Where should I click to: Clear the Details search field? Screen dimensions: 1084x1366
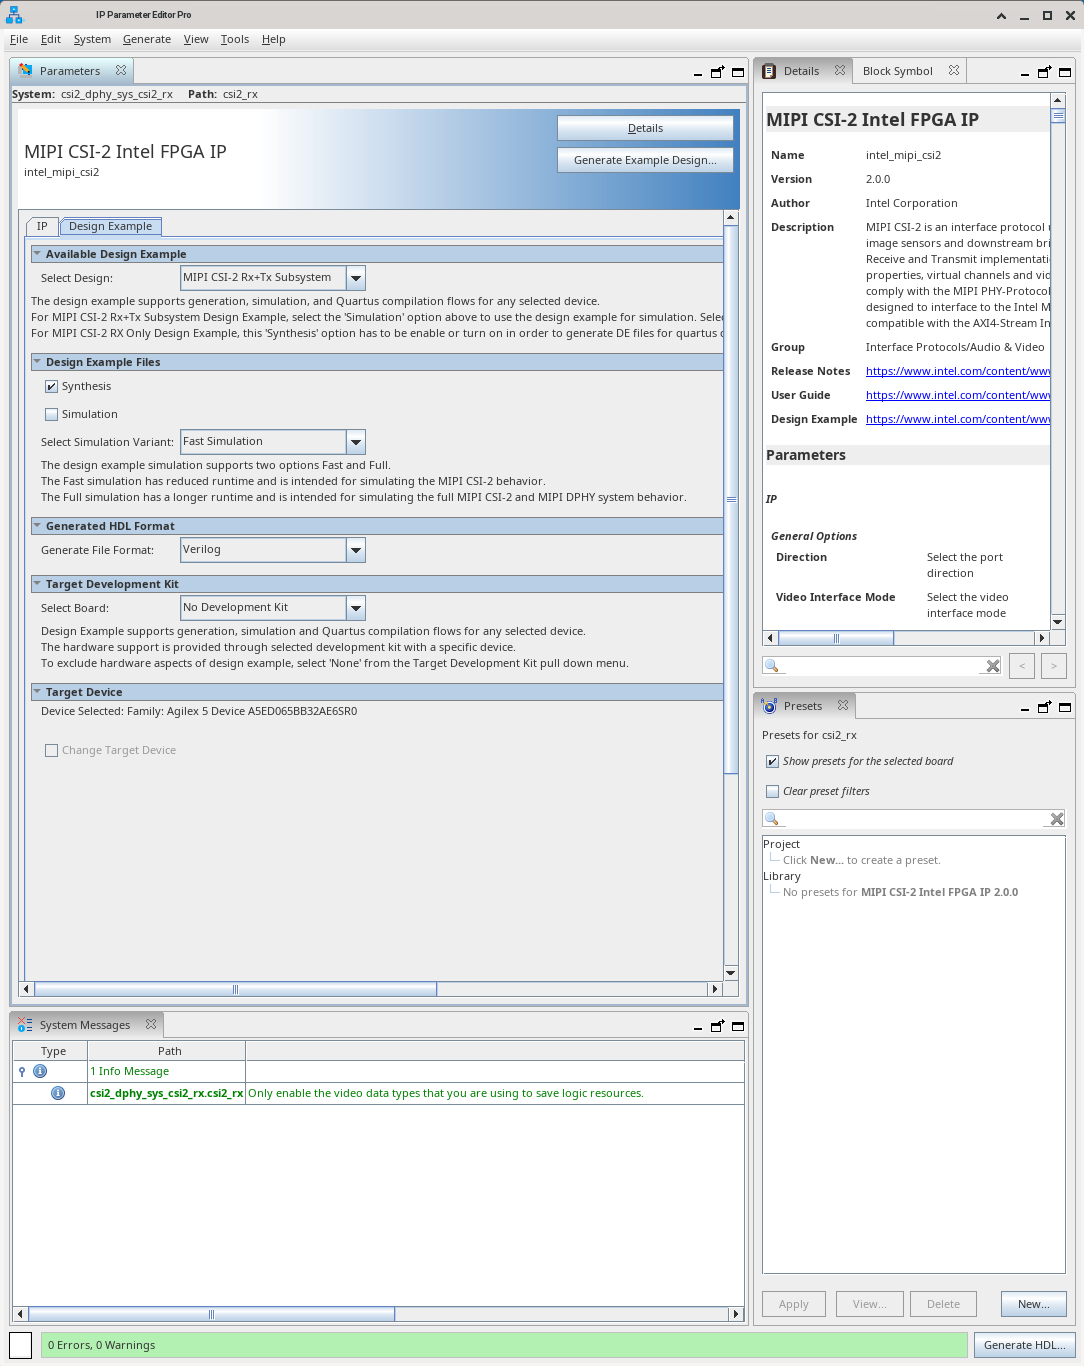pyautogui.click(x=993, y=666)
